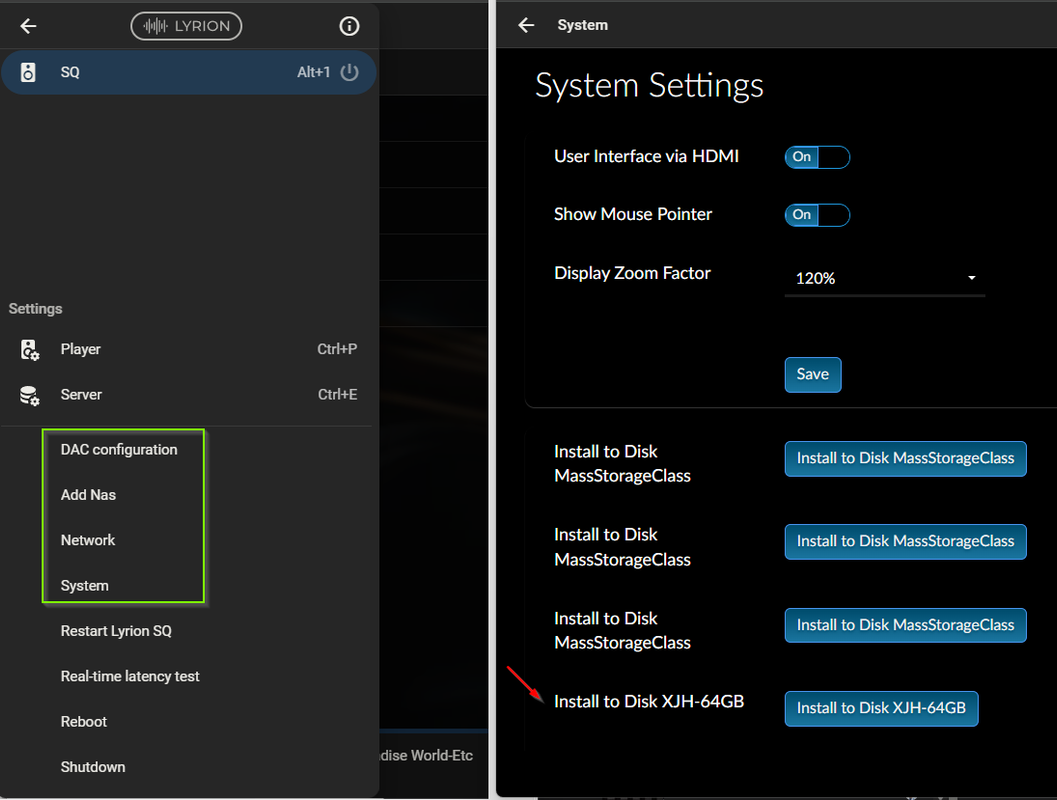The height and width of the screenshot is (800, 1057).
Task: Open Display Zoom Factor dropdown
Action: pyautogui.click(x=884, y=278)
